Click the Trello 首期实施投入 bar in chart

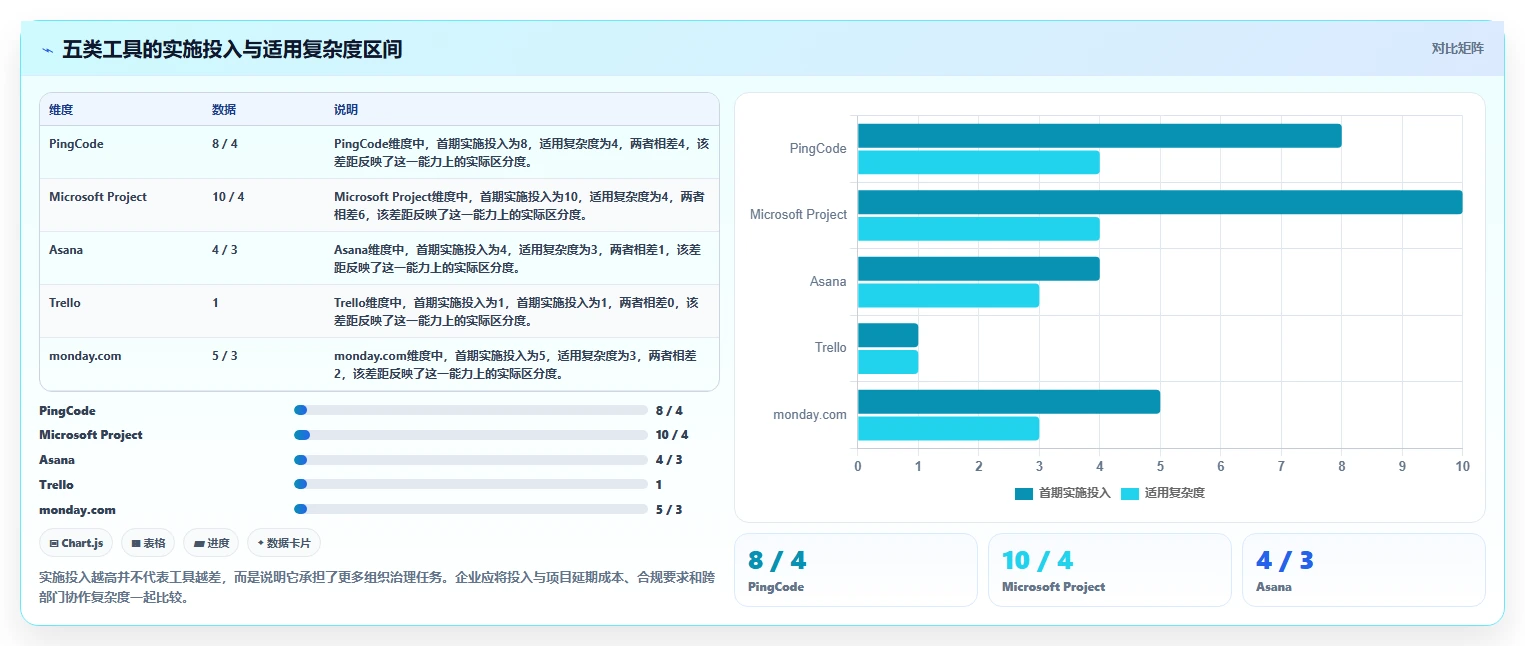888,335
